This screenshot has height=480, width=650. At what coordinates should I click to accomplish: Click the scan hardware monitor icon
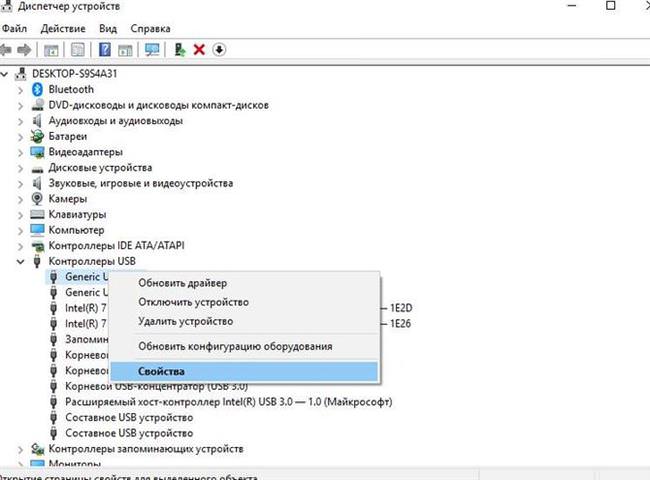(x=152, y=50)
